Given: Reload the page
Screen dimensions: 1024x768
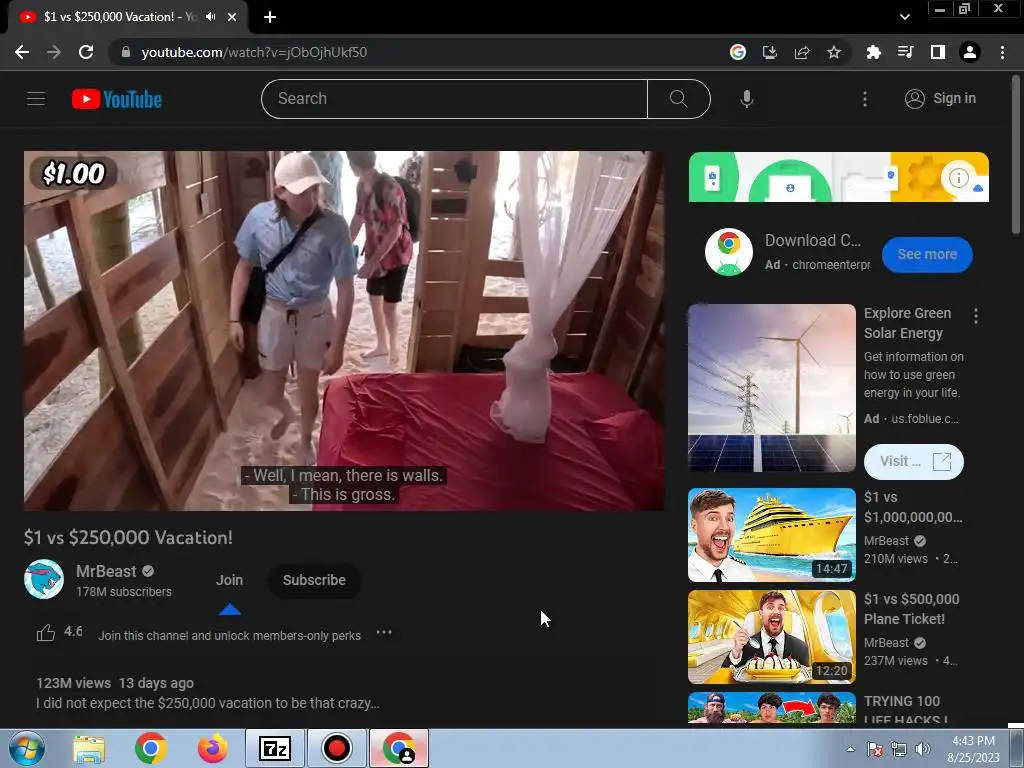Looking at the screenshot, I should (86, 52).
